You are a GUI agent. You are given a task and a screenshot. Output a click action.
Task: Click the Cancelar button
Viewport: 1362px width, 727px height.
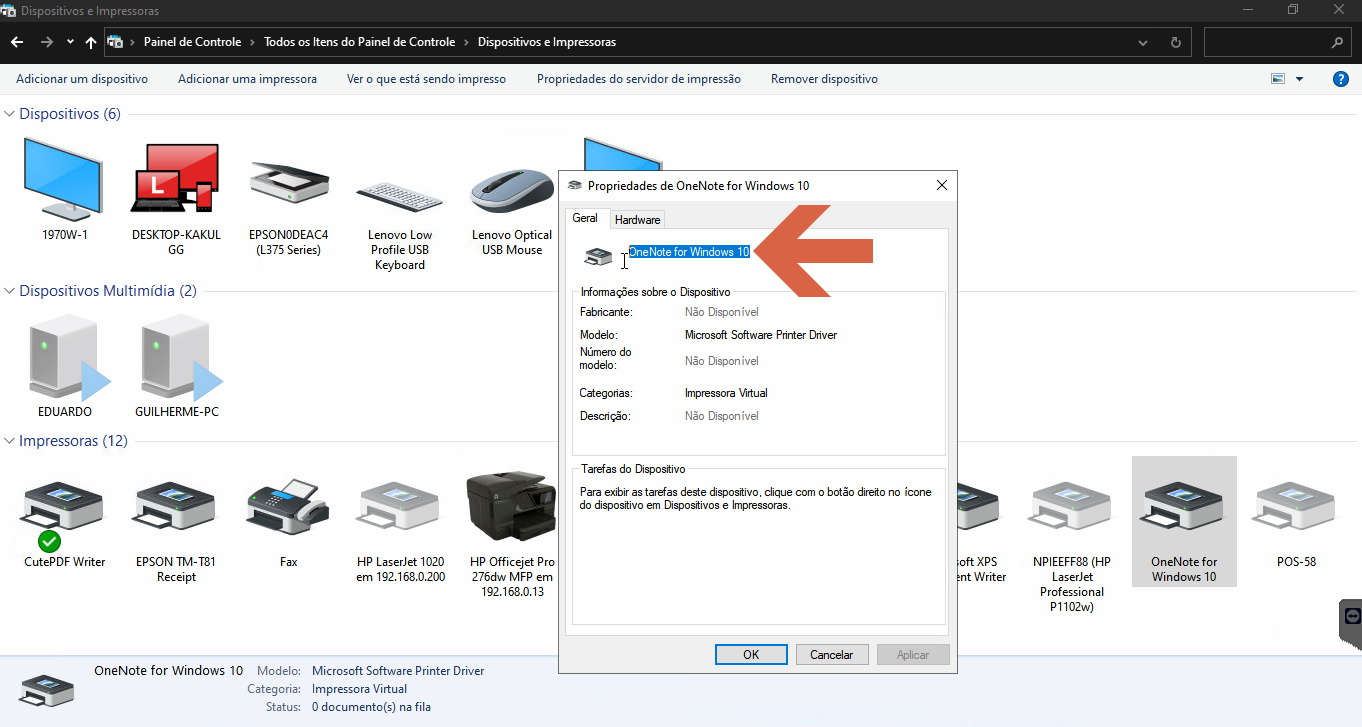tap(832, 655)
